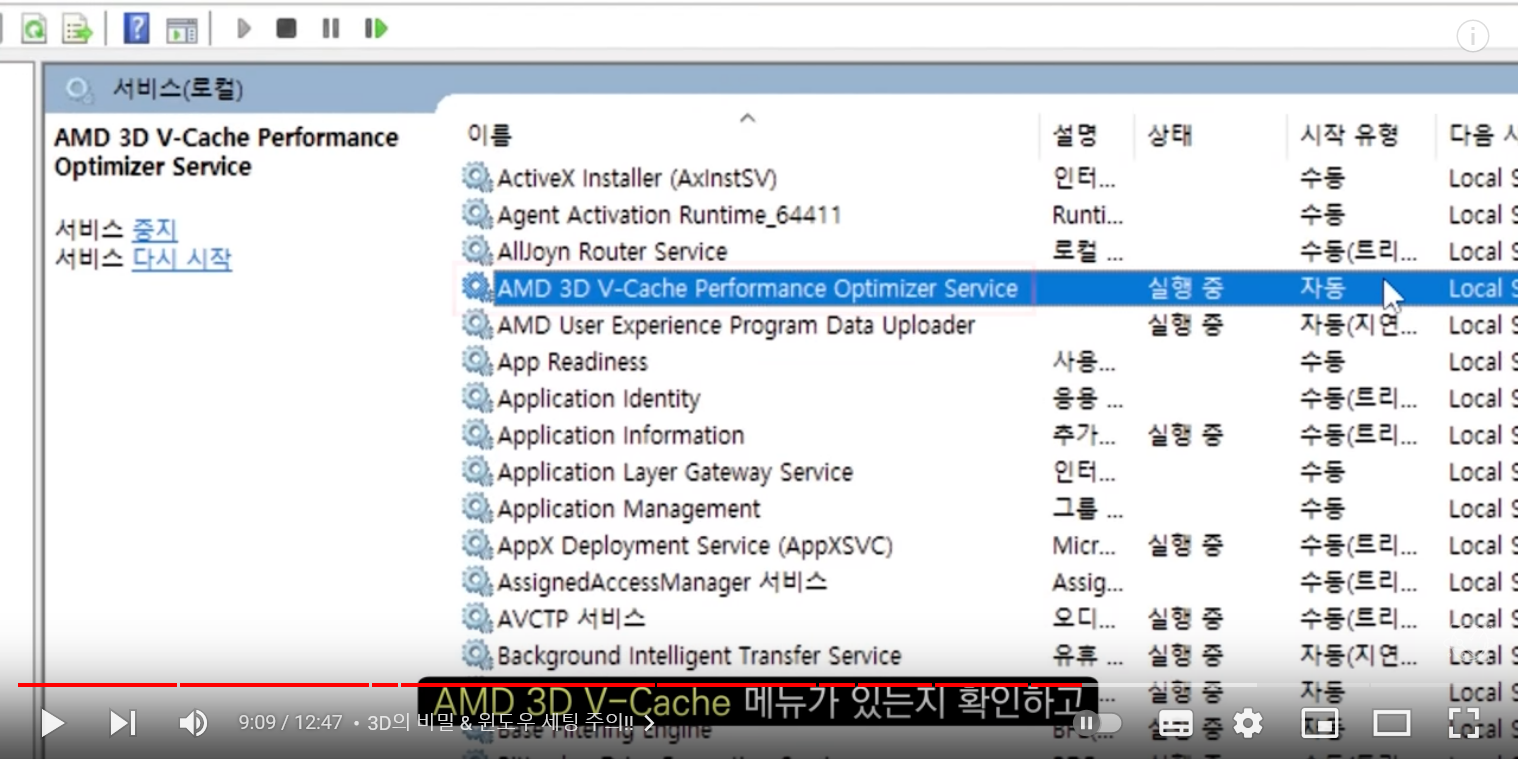Click the Refresh toolbar icon in Services
Image resolution: width=1518 pixels, height=759 pixels.
(34, 28)
